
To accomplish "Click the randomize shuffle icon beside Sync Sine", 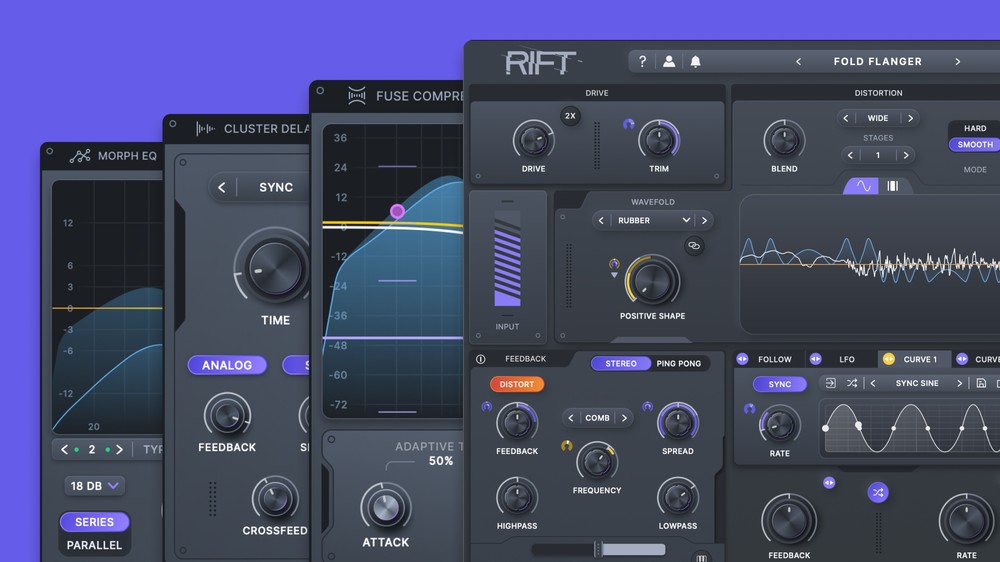I will 852,383.
